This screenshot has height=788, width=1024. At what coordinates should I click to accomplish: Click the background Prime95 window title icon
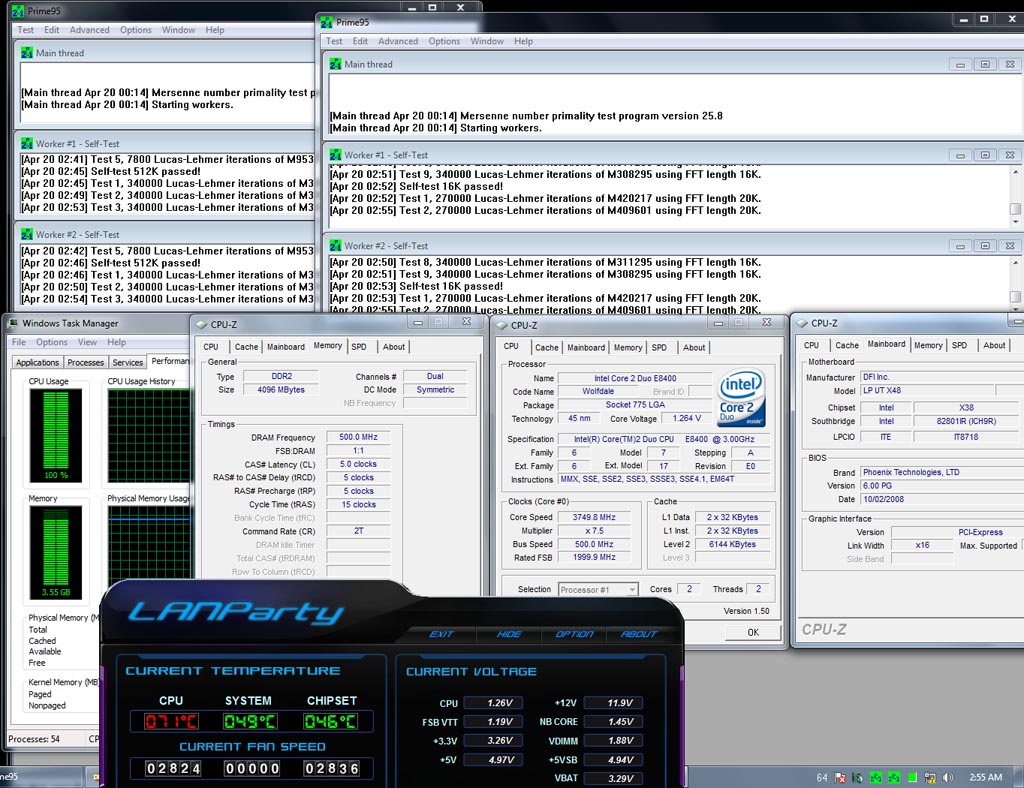(18, 11)
